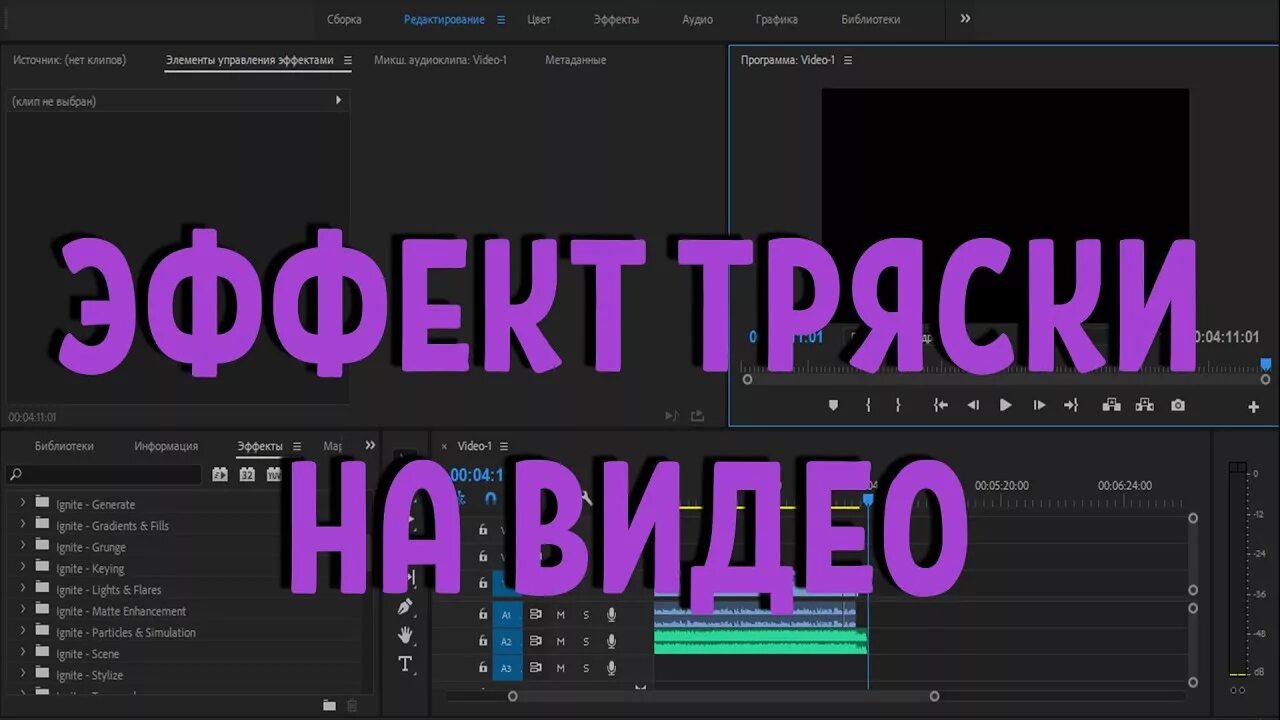1280x720 pixels.
Task: Mute audio track A3
Action: click(561, 668)
